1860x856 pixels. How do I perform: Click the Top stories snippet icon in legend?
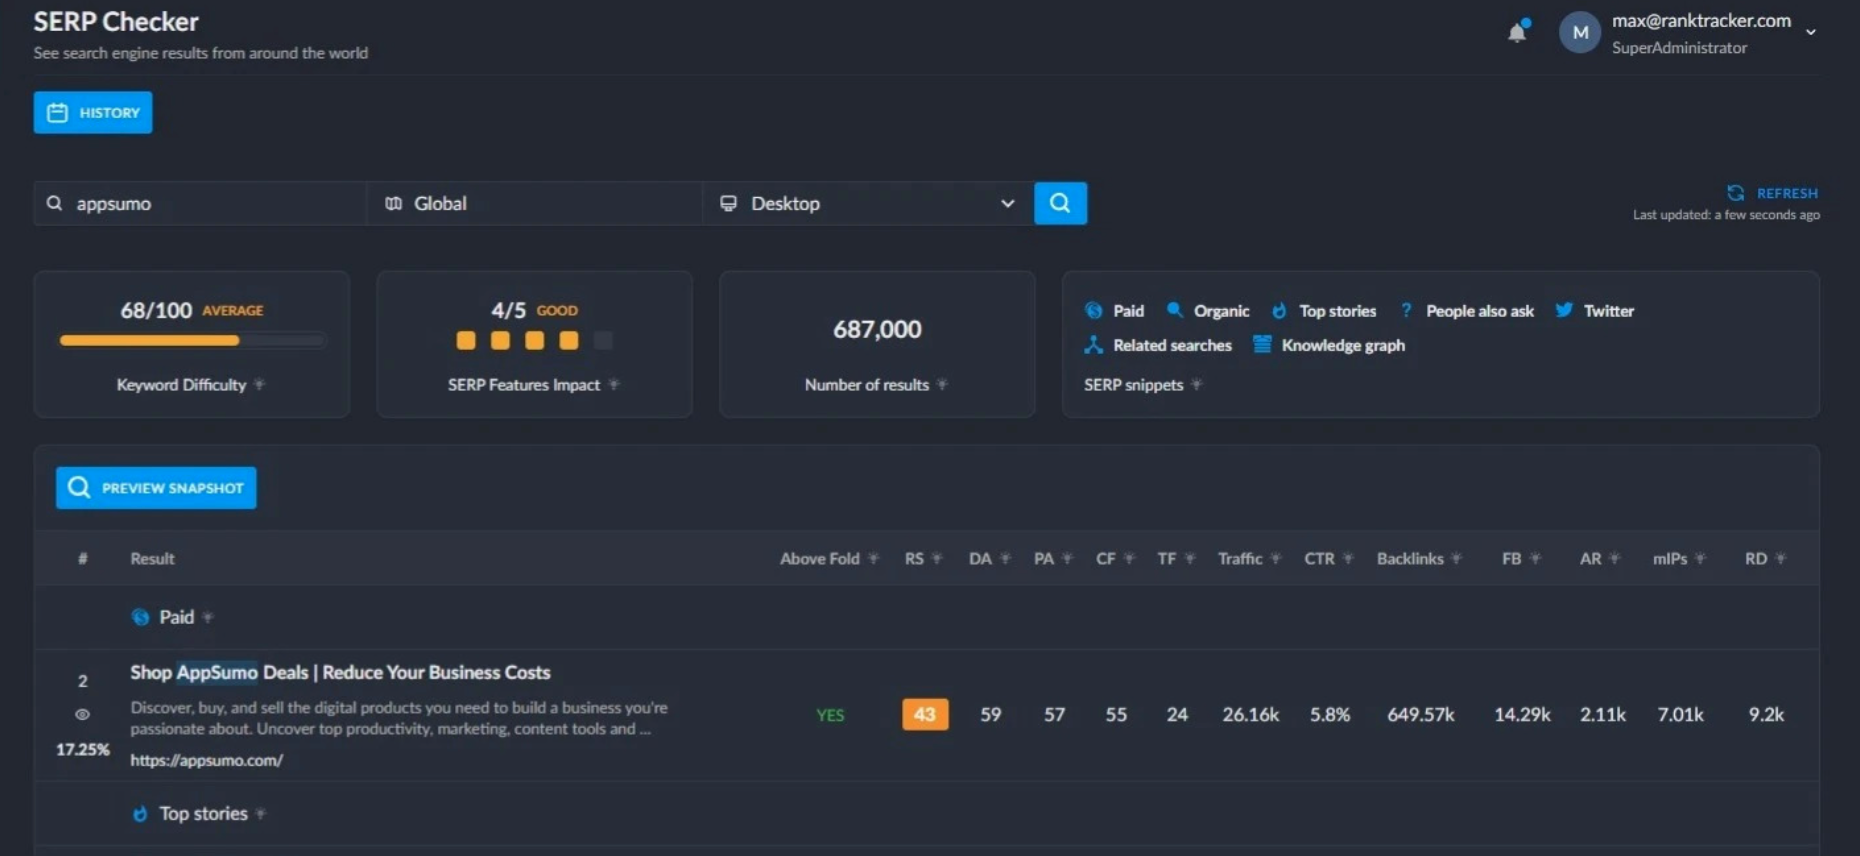click(1279, 311)
